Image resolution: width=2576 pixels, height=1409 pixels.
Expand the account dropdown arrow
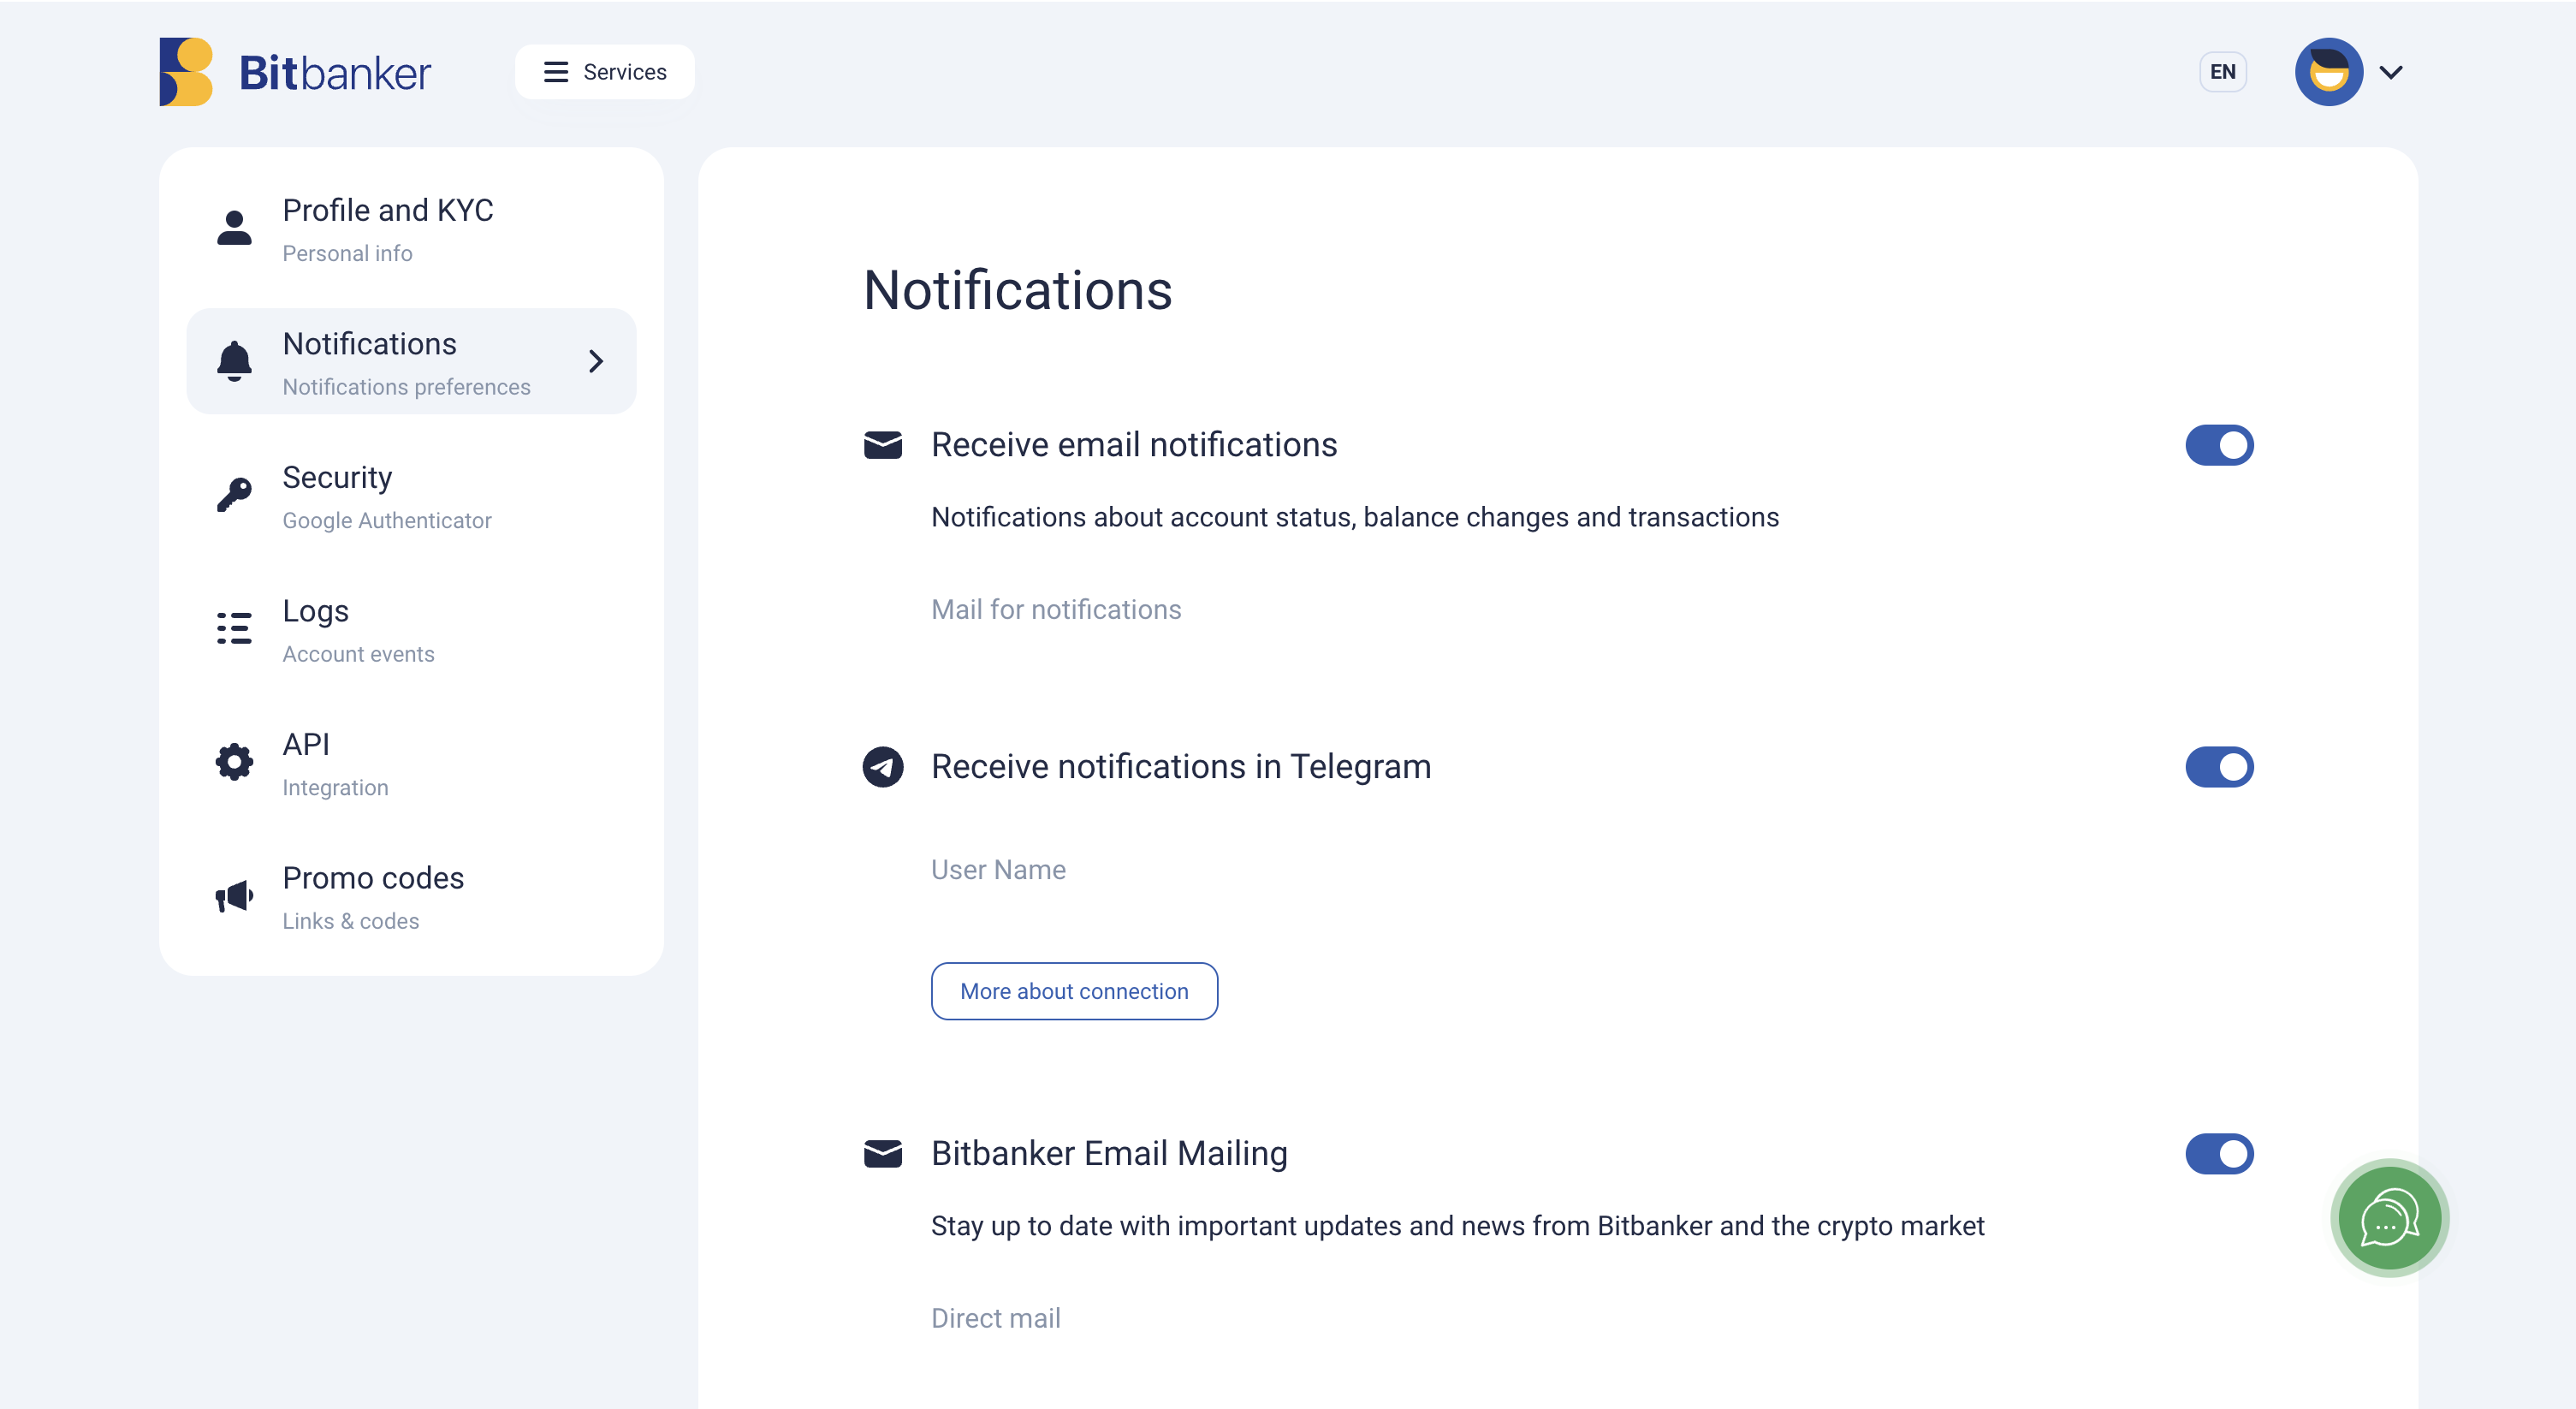[x=2391, y=72]
